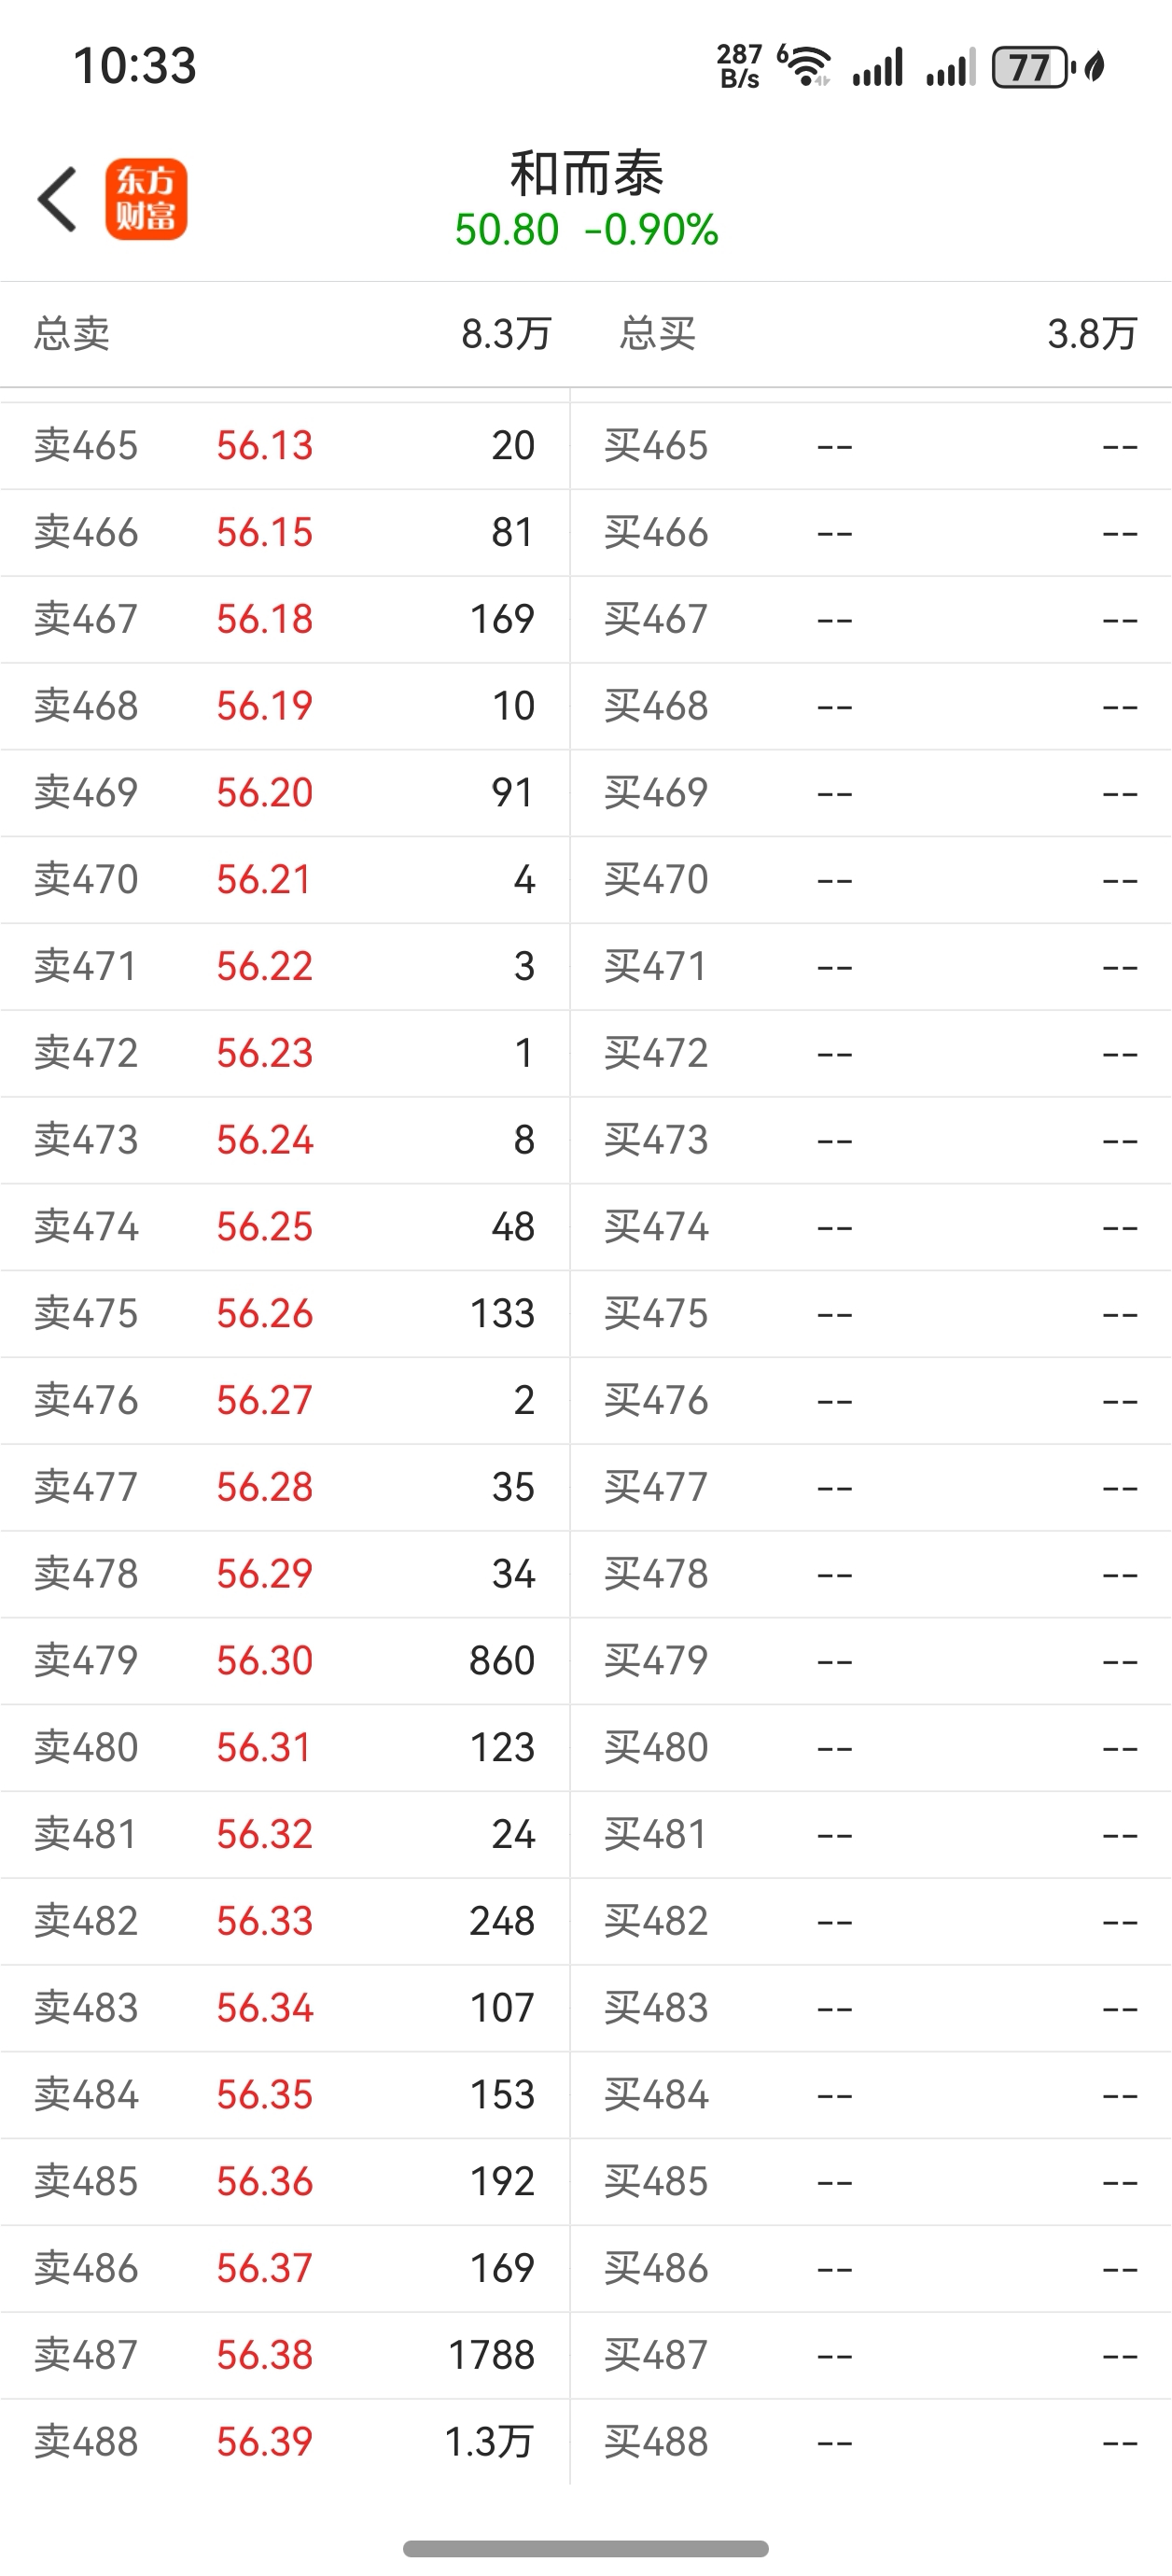Tap the battery level indicator
The width and height of the screenshot is (1172, 2576).
pyautogui.click(x=1030, y=68)
